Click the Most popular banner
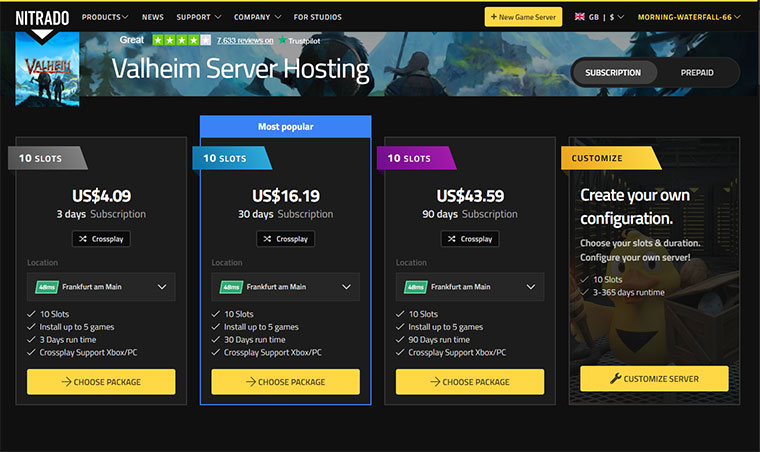 tap(285, 126)
